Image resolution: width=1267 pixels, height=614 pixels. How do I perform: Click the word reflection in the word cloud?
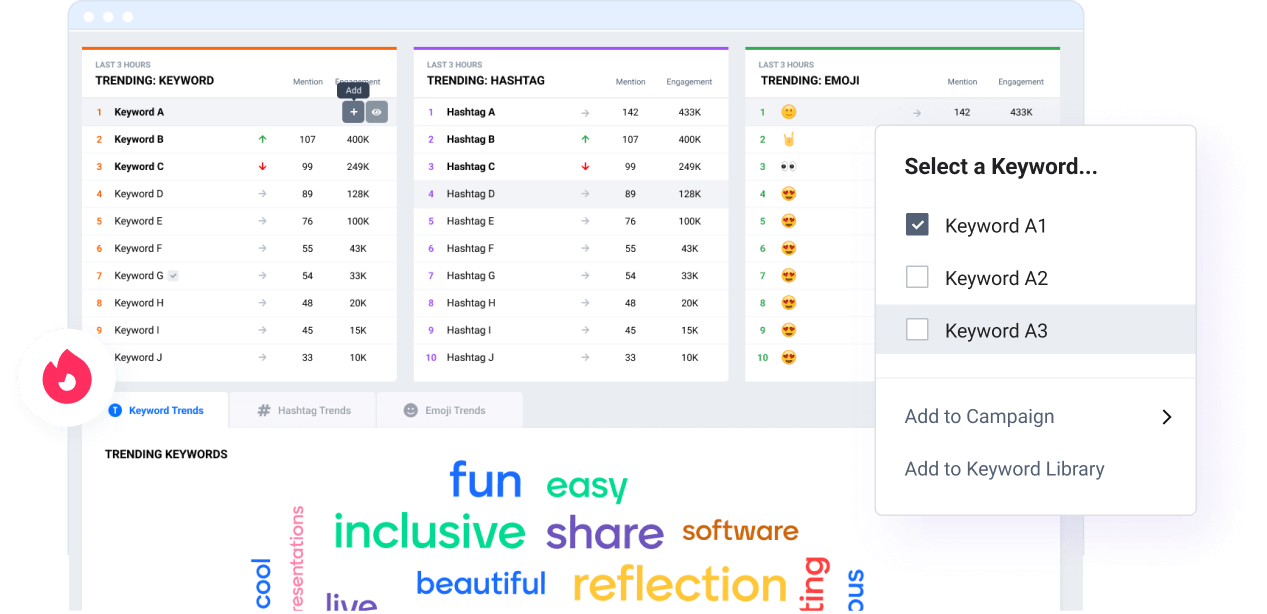tap(679, 584)
